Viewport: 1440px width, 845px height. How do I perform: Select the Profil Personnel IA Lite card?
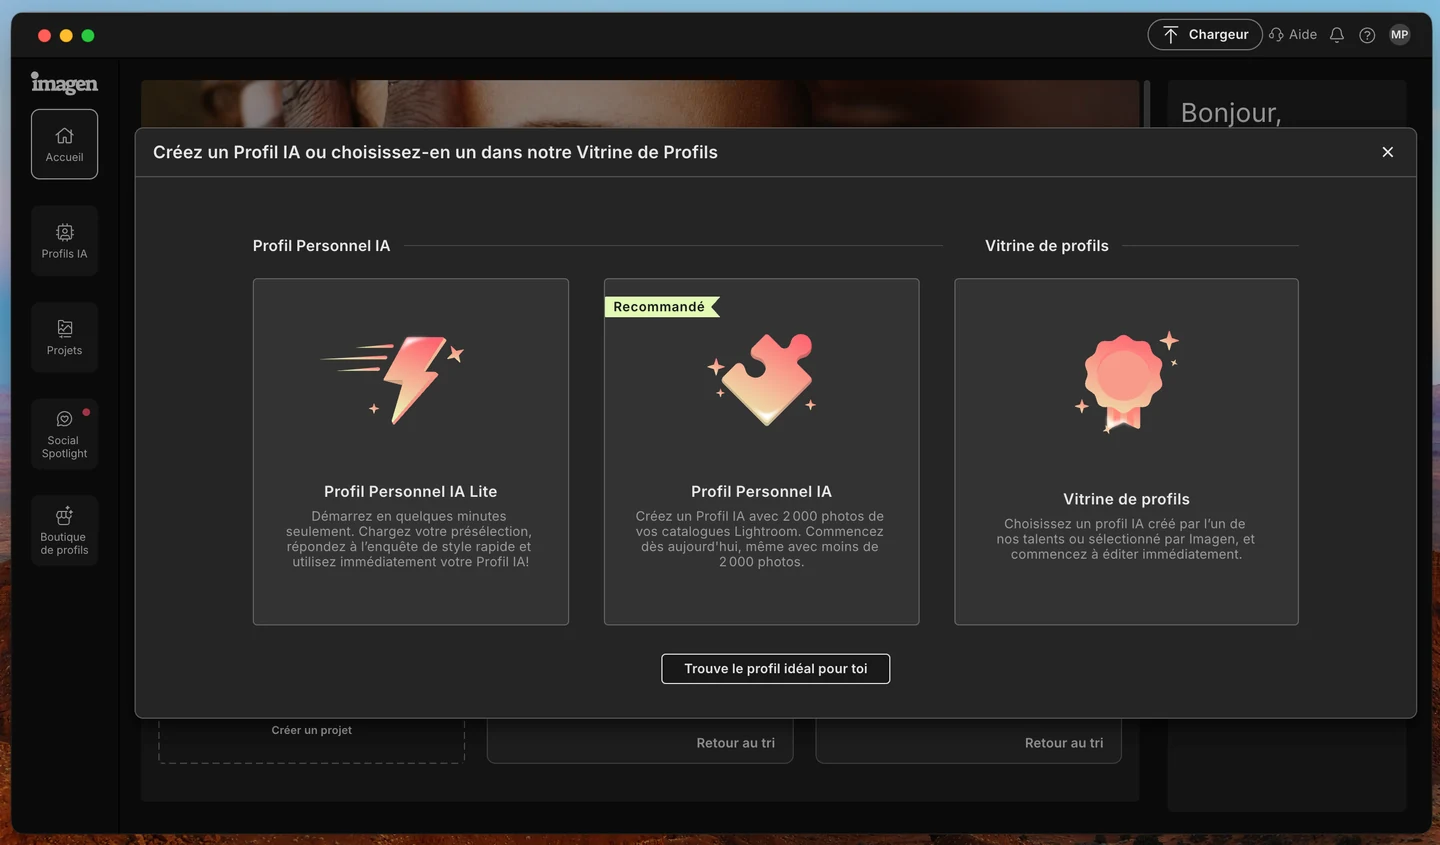(x=411, y=451)
